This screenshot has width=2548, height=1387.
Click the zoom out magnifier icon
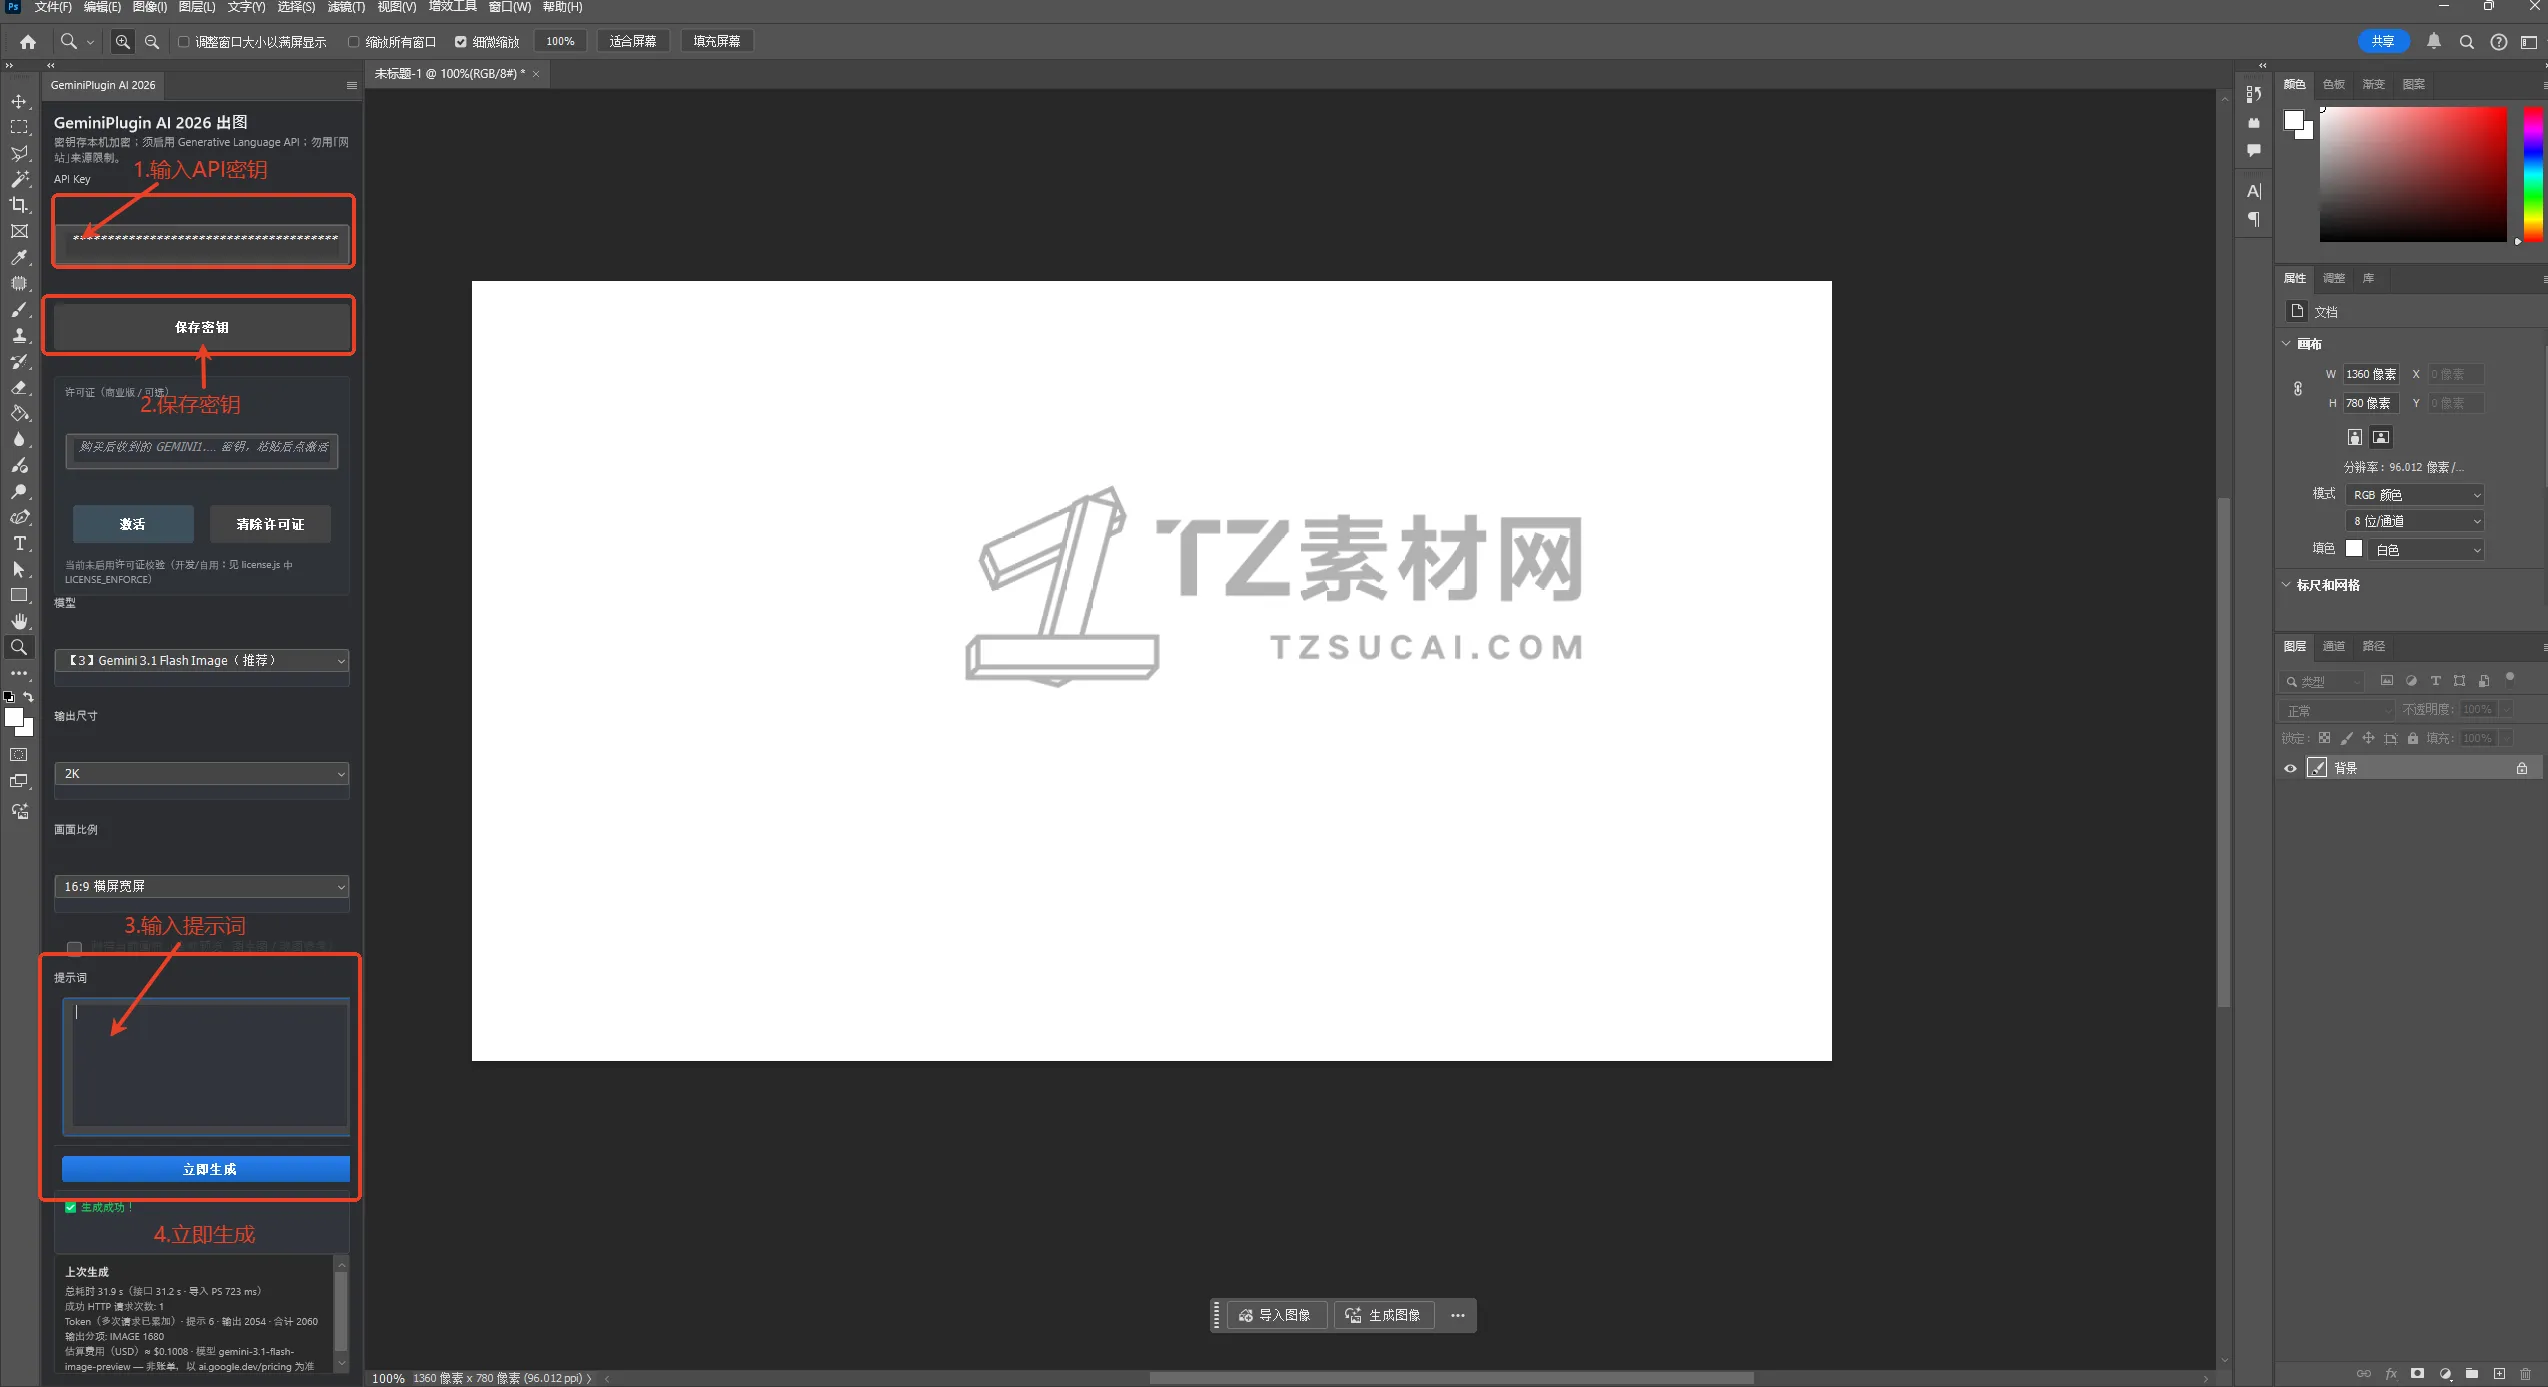152,42
